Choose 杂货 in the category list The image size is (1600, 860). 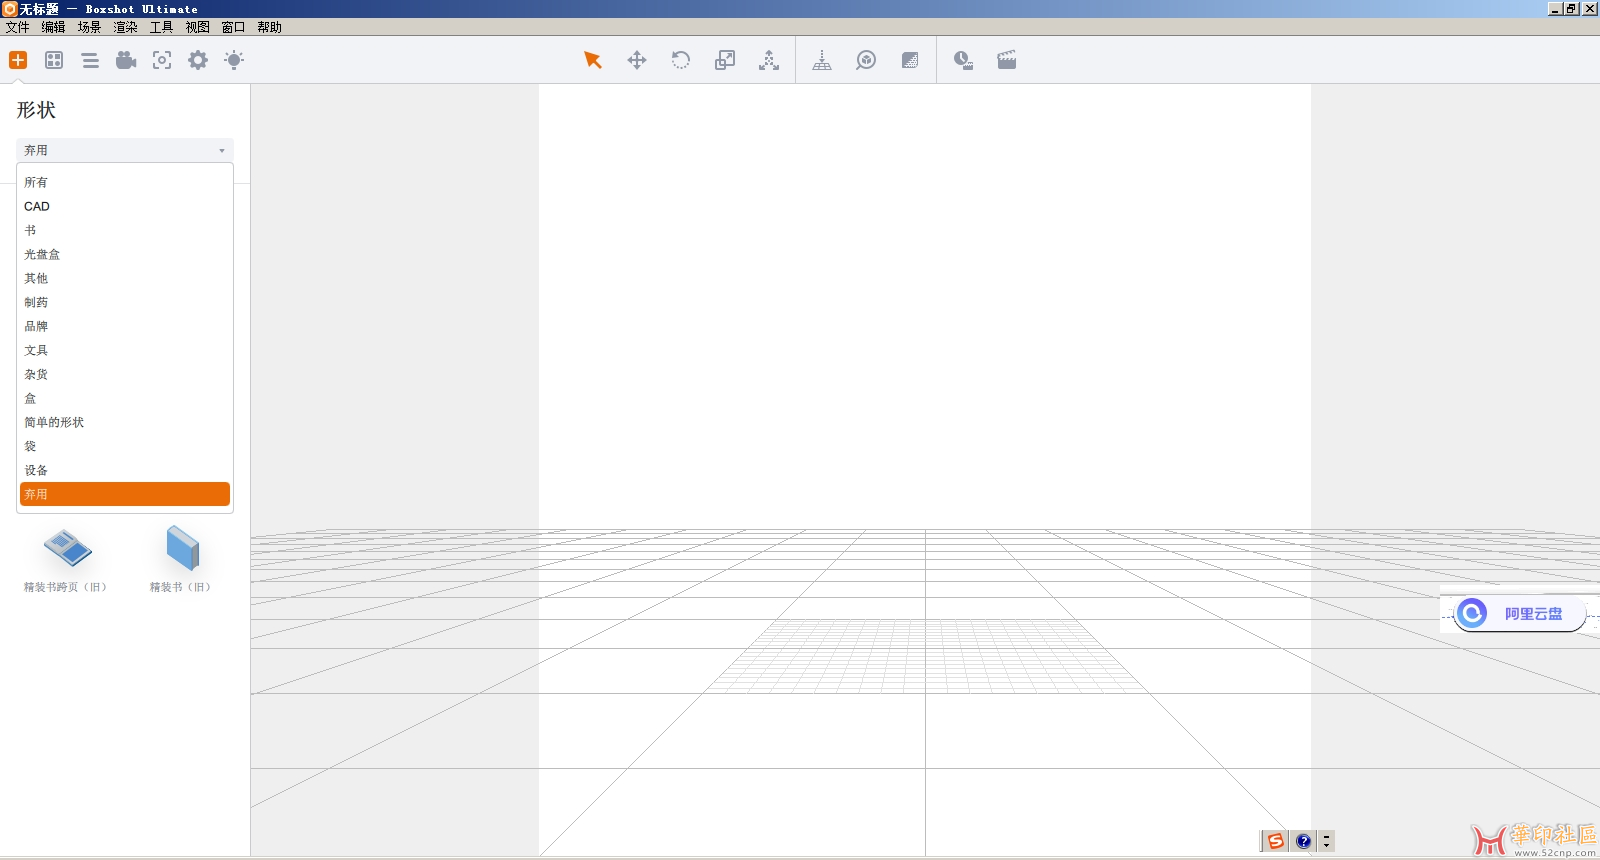coord(125,374)
